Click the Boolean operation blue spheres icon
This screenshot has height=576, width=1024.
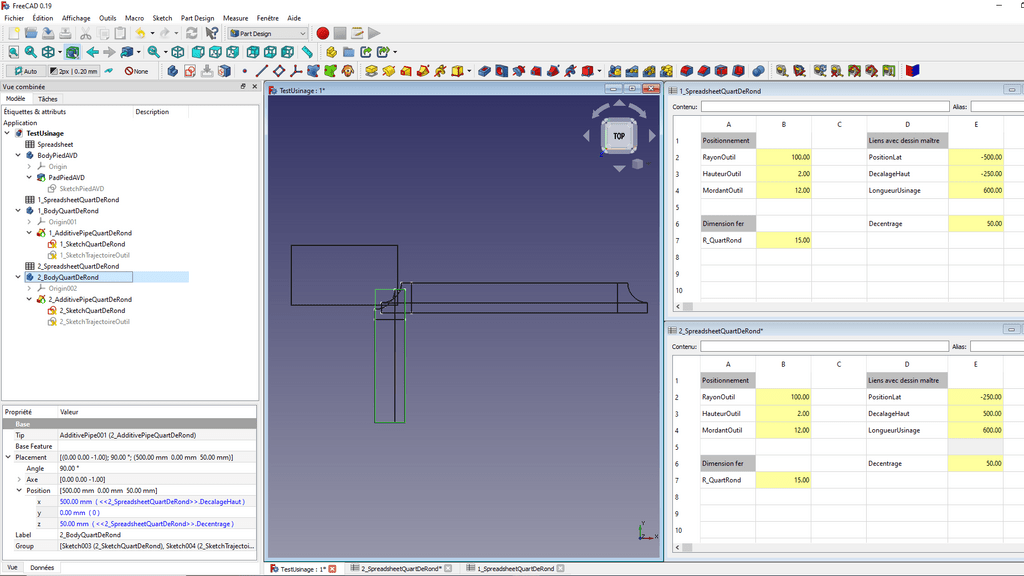pyautogui.click(x=758, y=71)
